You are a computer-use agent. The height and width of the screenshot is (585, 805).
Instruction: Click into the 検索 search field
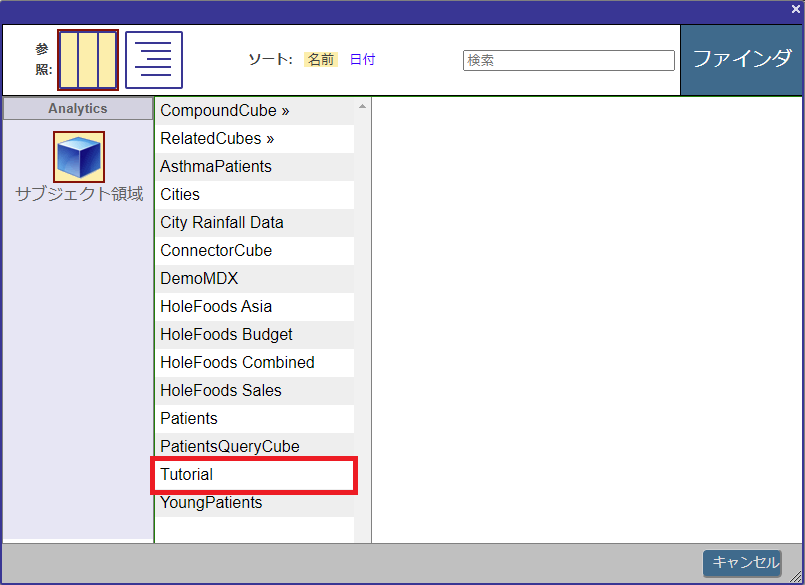tap(568, 61)
